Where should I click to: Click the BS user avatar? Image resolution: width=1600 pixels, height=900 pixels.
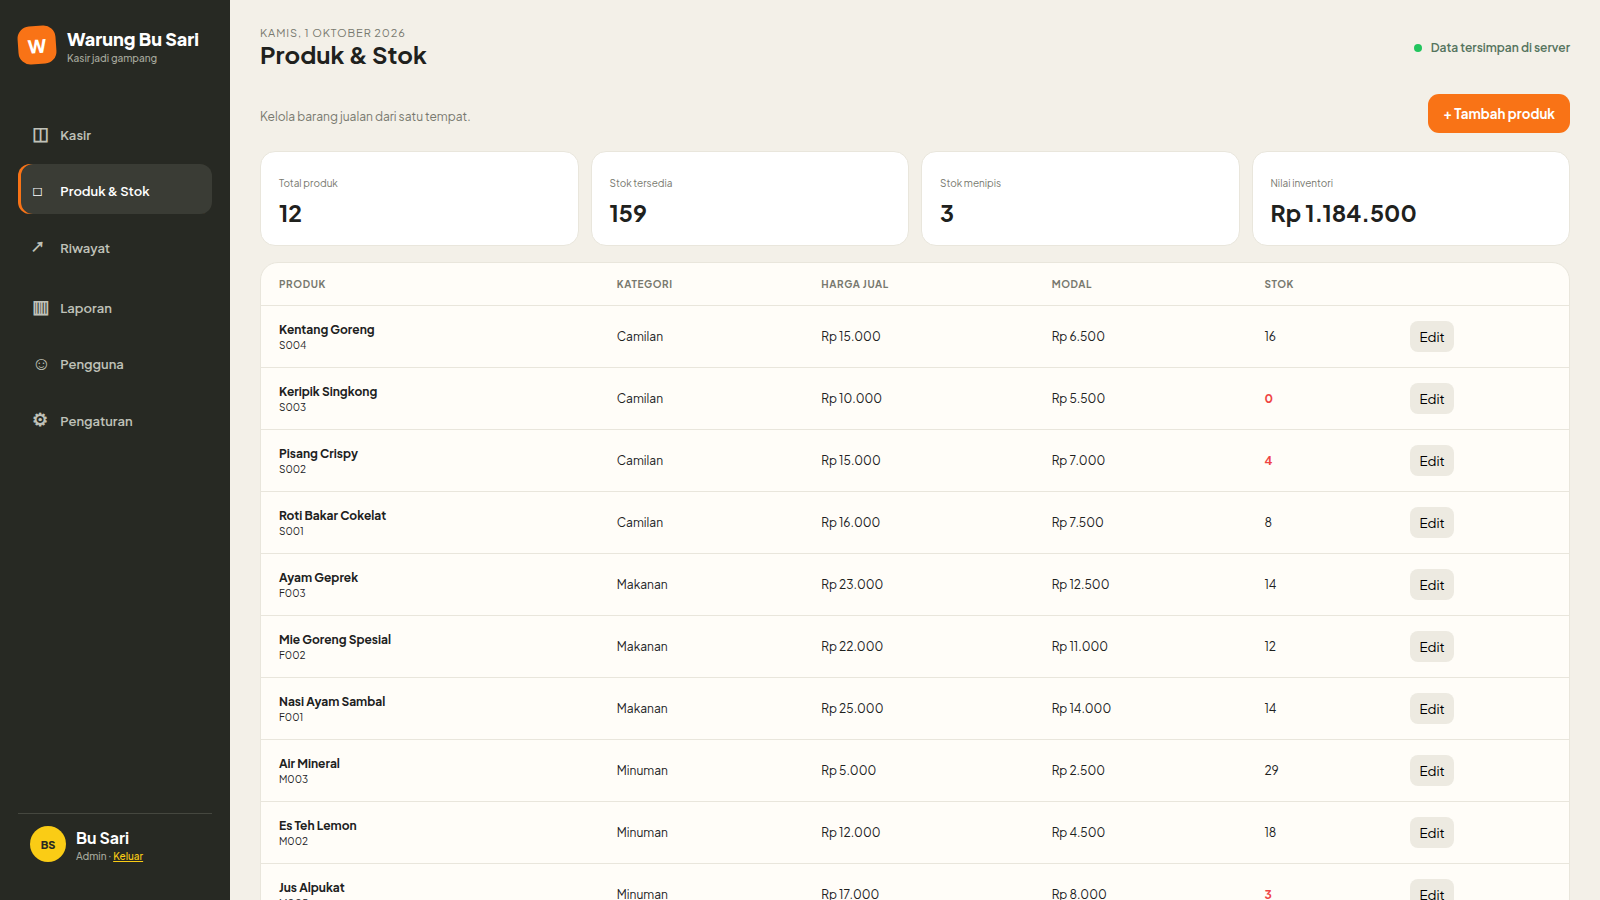pyautogui.click(x=48, y=845)
